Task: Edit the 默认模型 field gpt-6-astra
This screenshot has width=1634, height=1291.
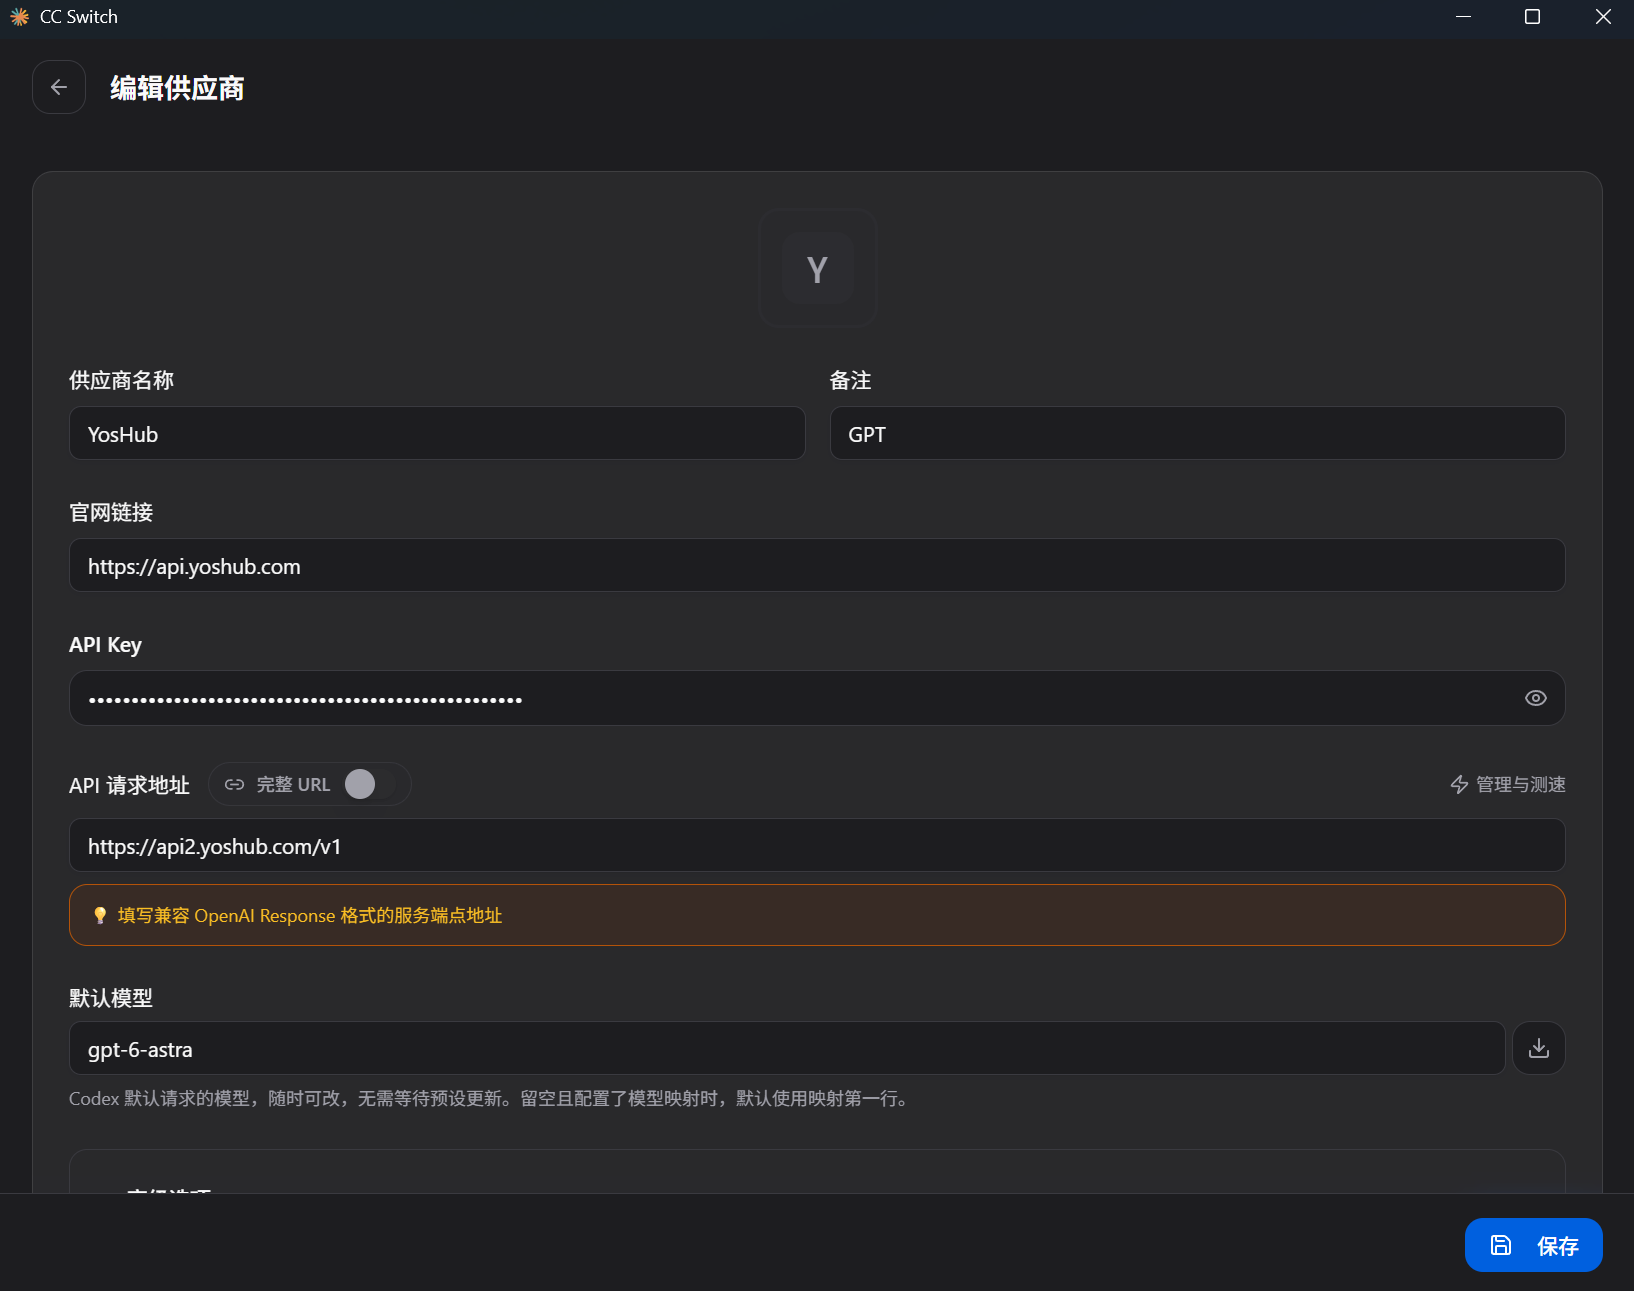Action: point(787,1048)
